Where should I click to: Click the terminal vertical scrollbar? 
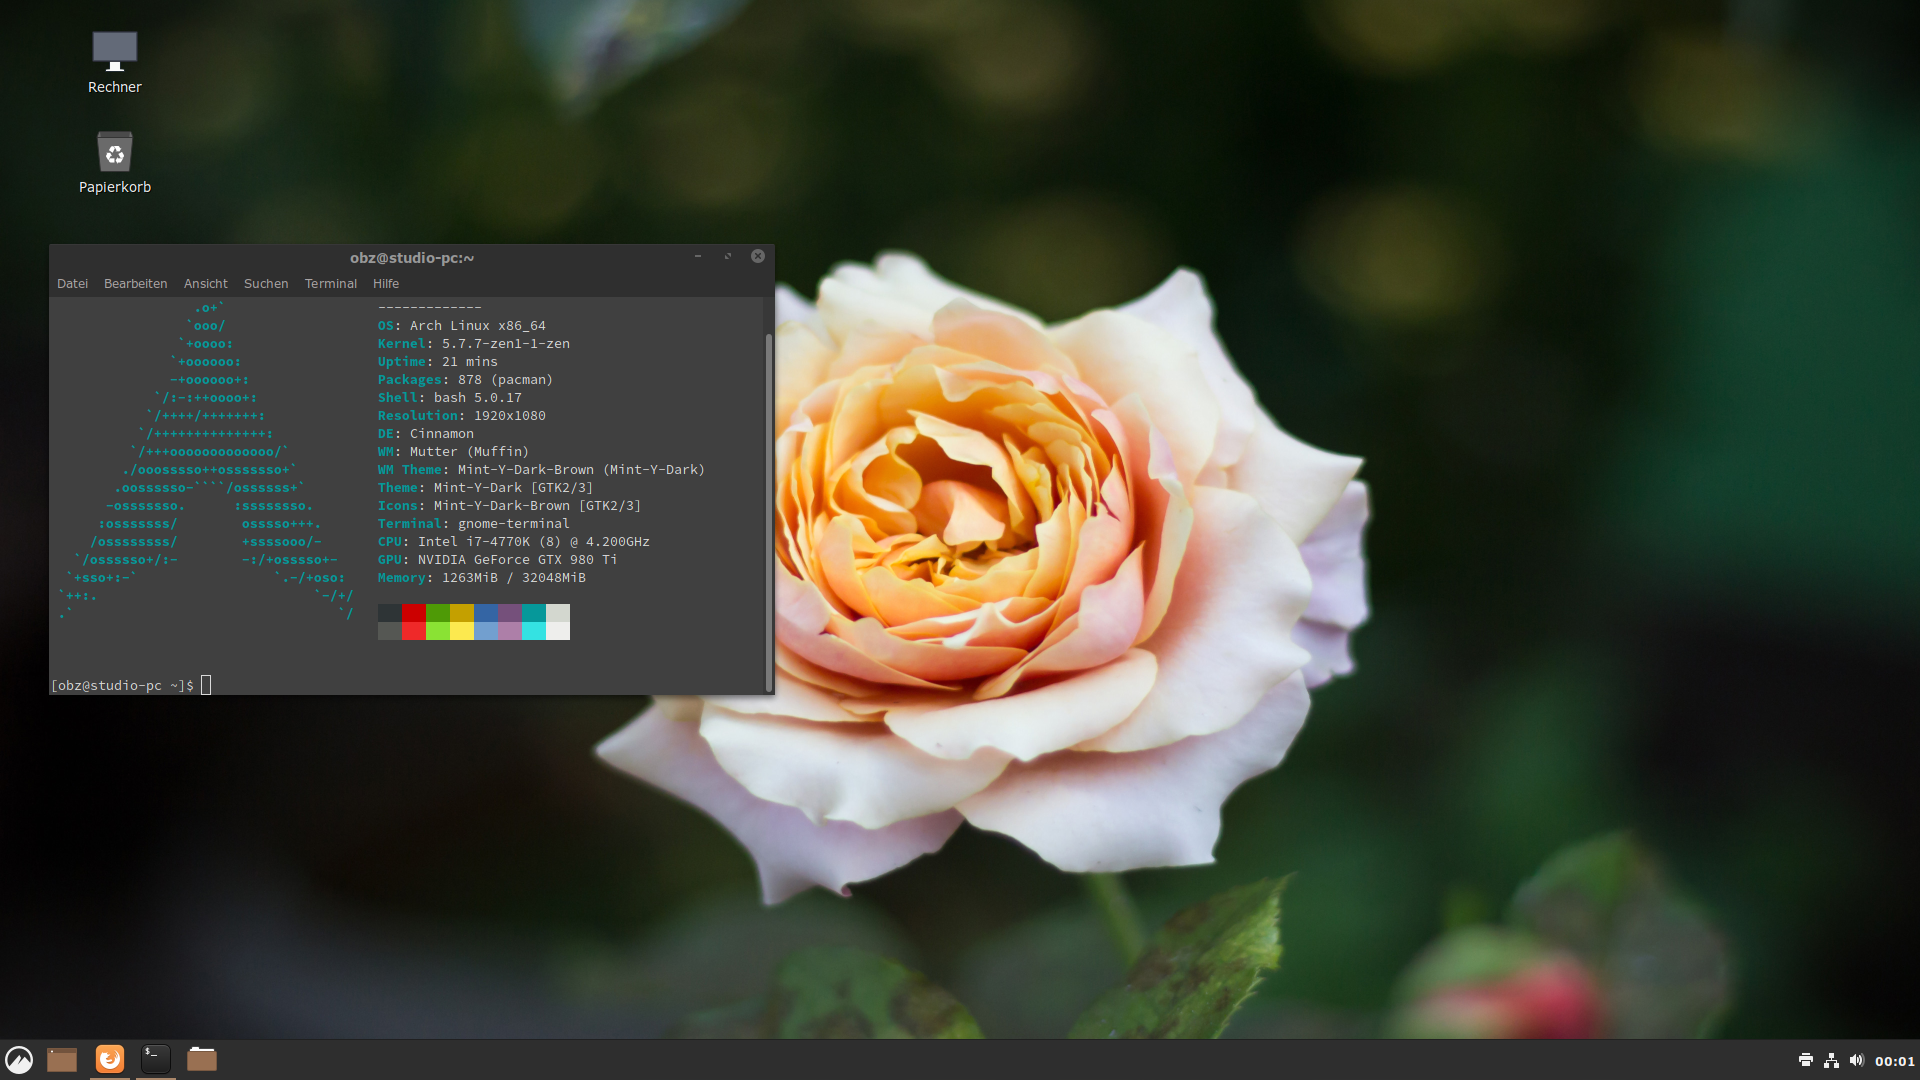coord(768,510)
